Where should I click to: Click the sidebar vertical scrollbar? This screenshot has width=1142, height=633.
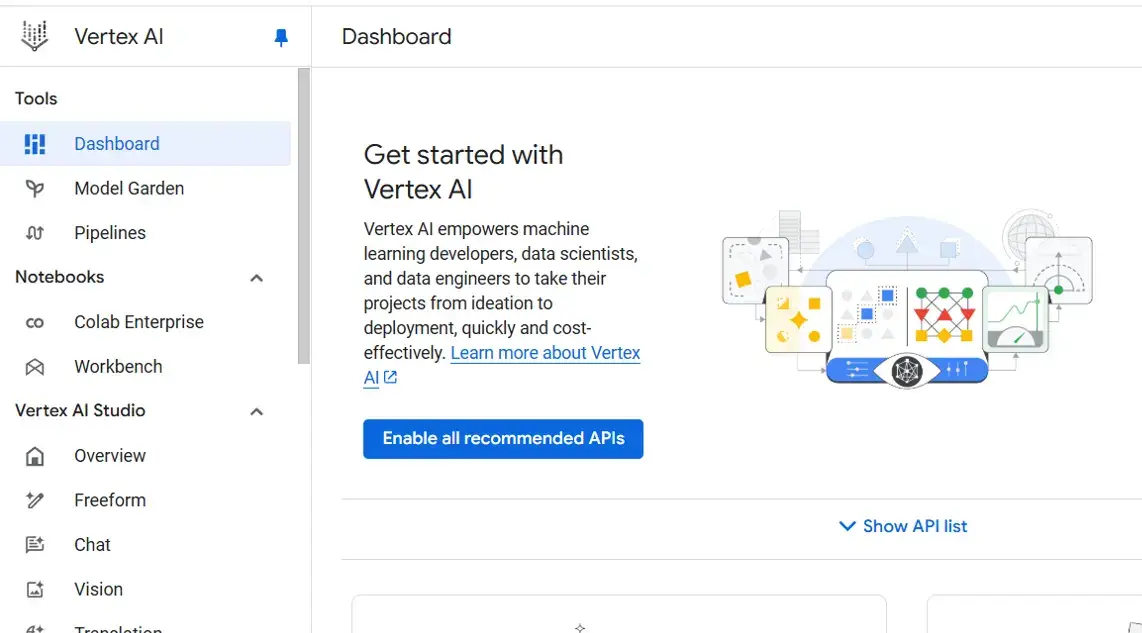[x=304, y=215]
